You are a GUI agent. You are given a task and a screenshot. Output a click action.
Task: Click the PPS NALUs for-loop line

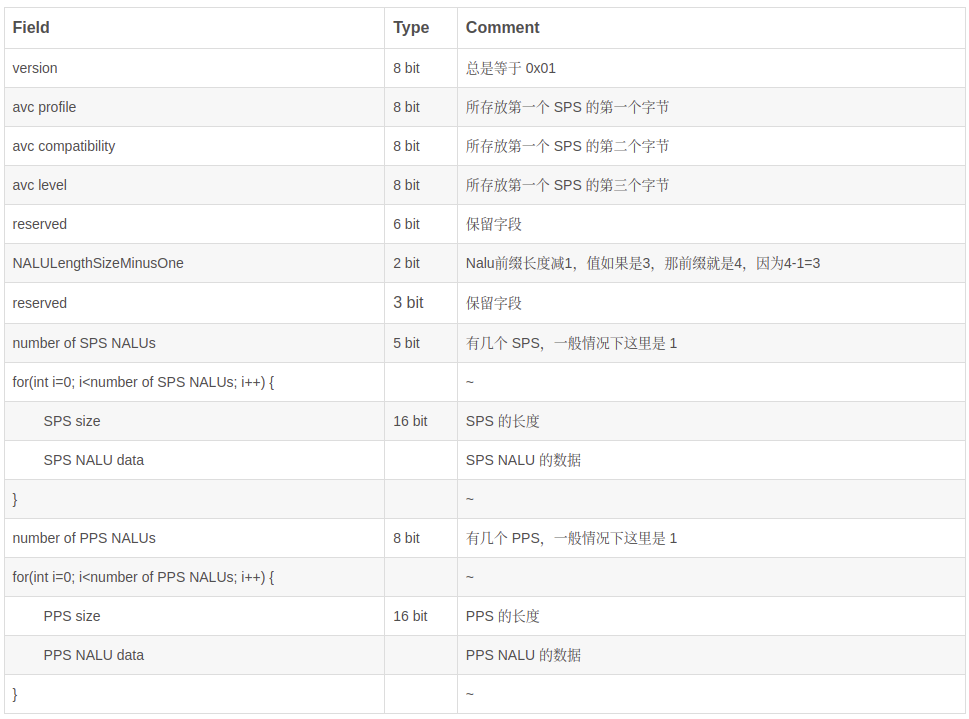pos(143,577)
